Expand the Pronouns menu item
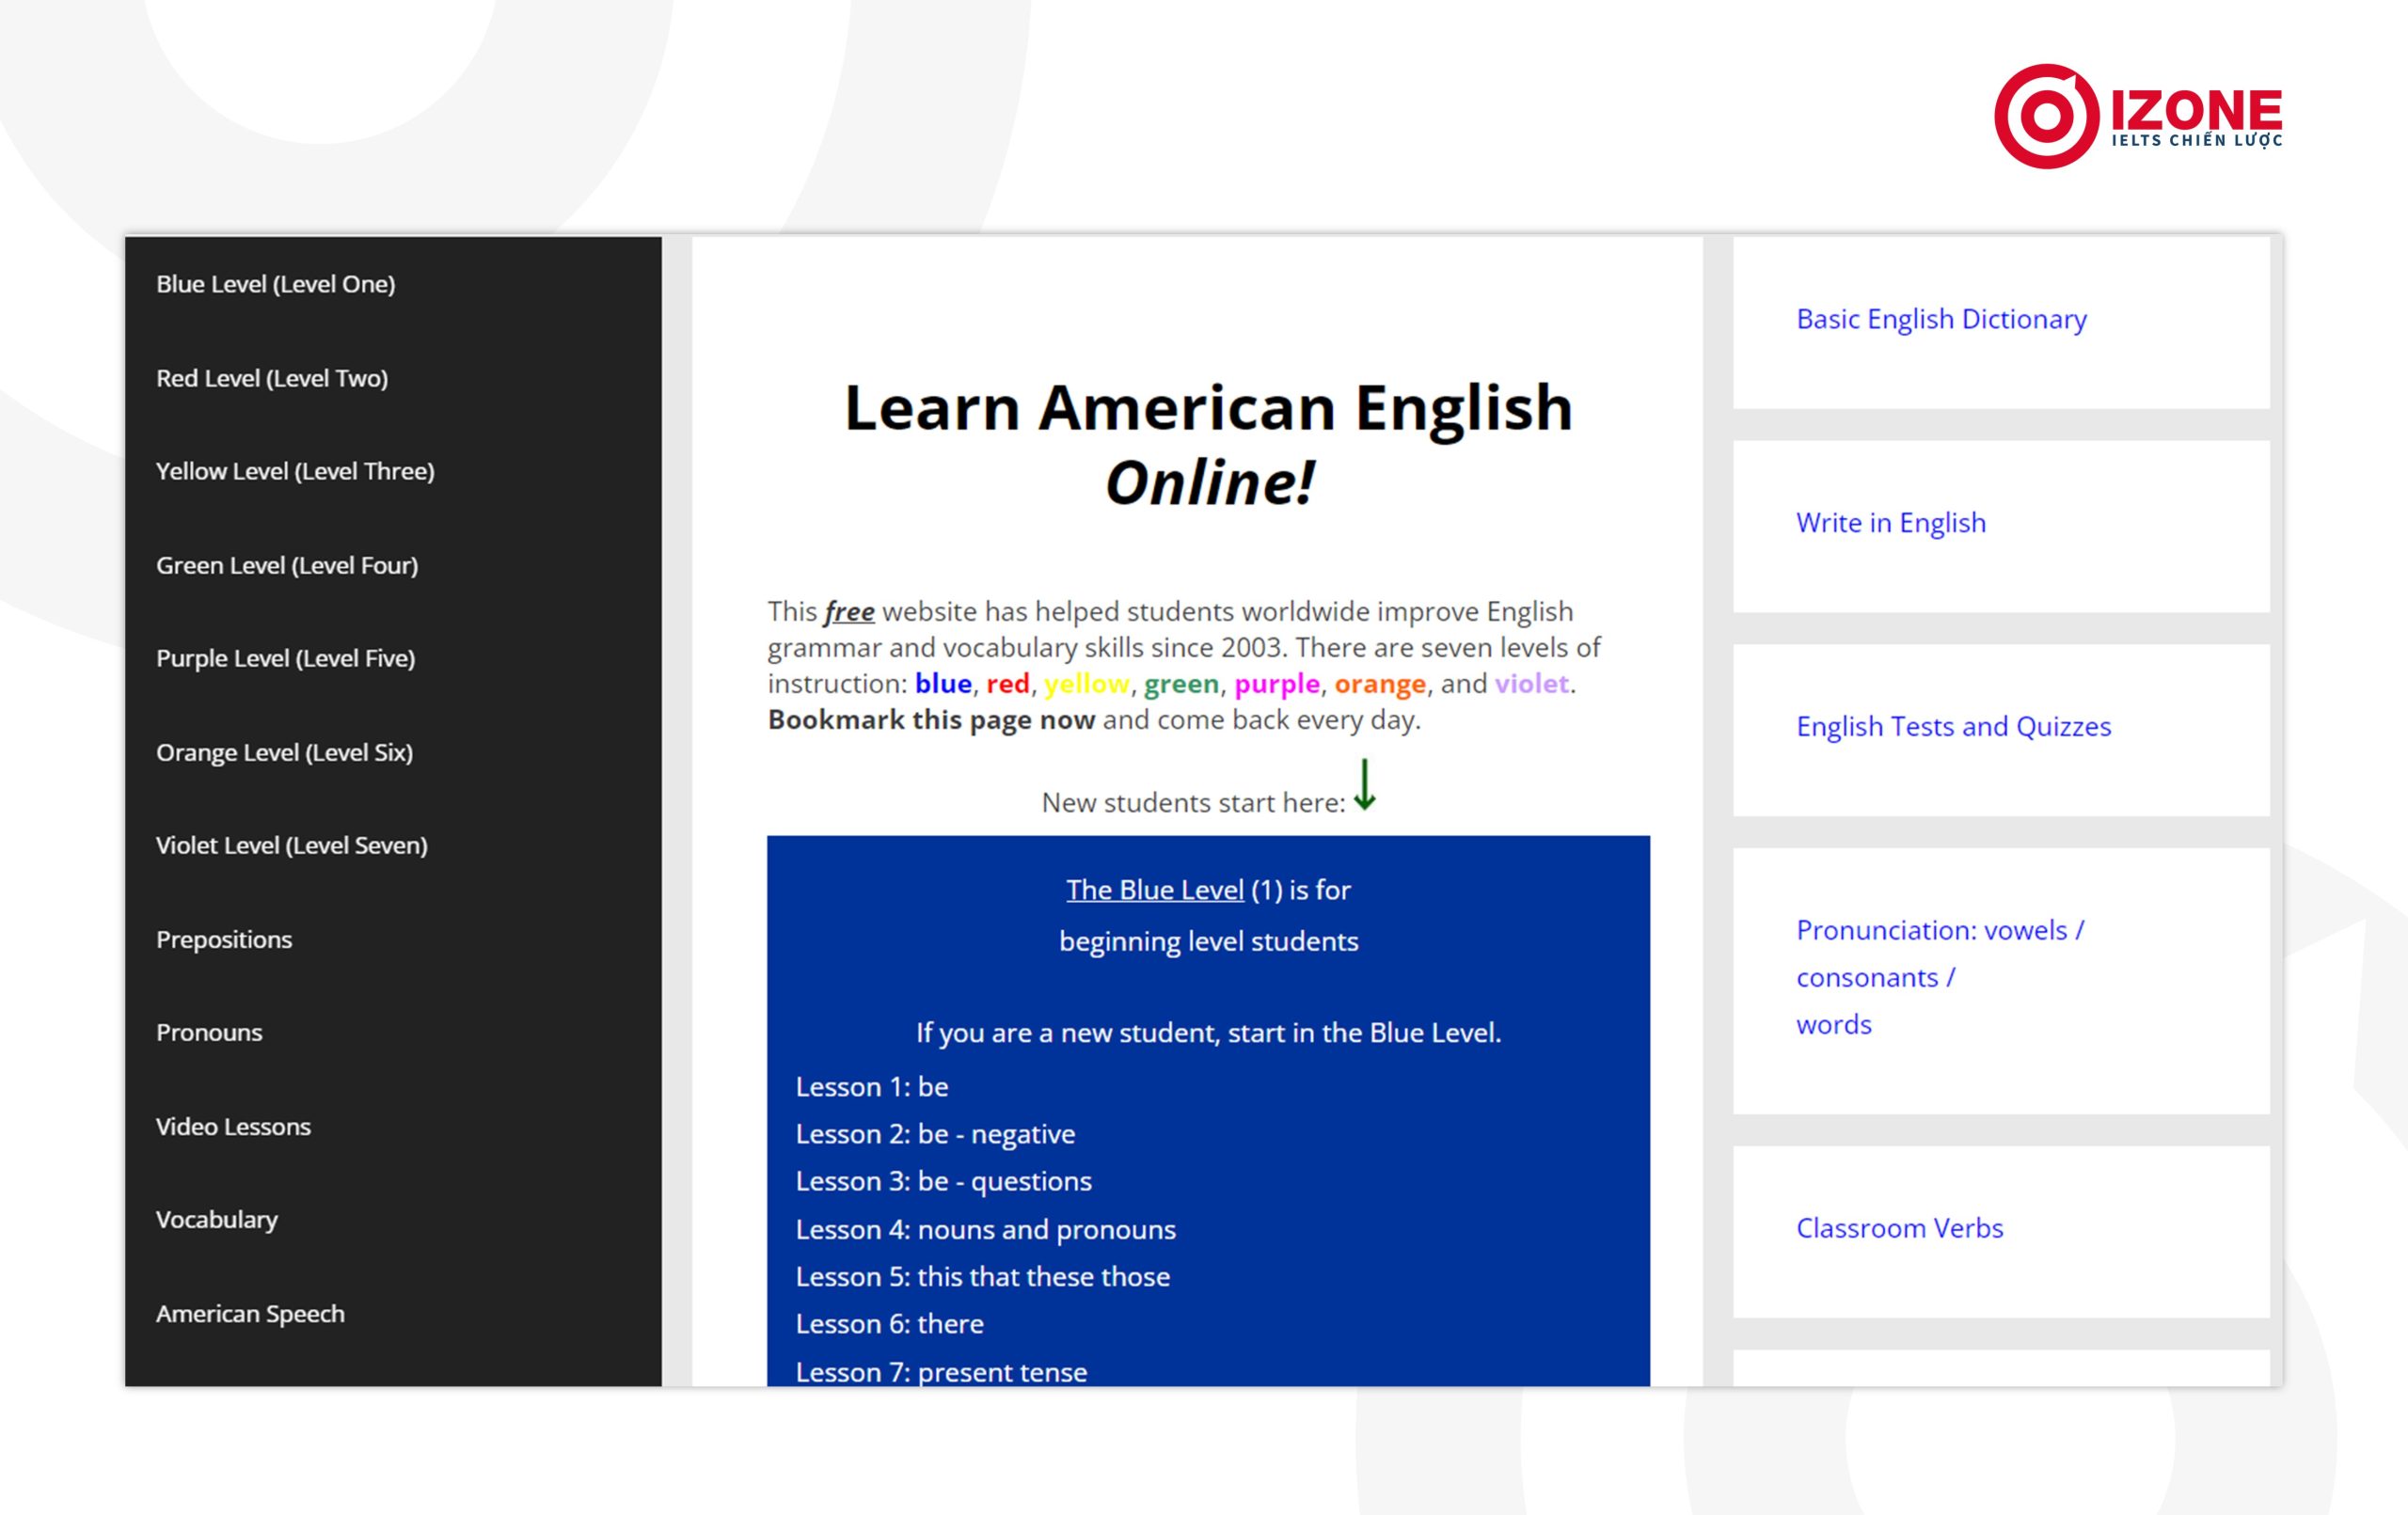Viewport: 2408px width, 1515px height. coord(208,1032)
